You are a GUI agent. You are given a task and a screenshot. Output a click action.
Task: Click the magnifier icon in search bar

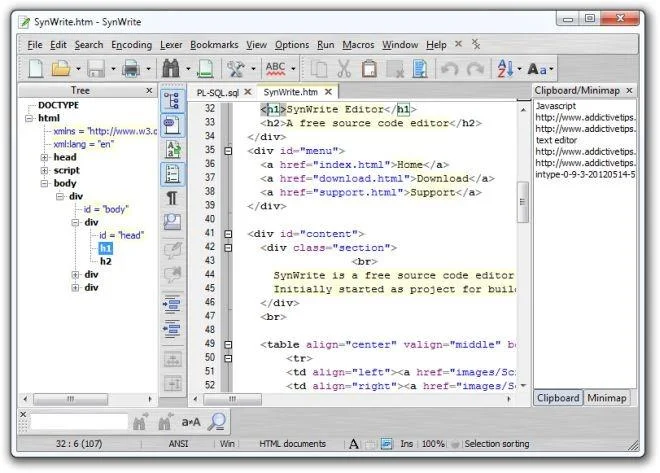(217, 421)
